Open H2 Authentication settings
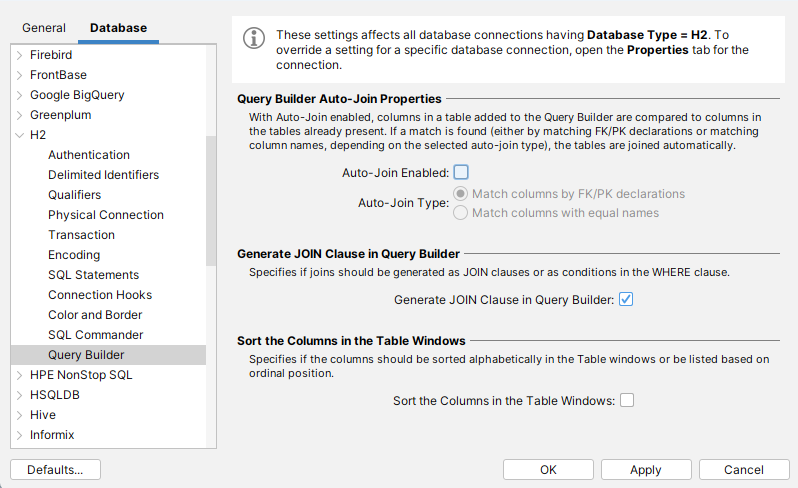This screenshot has height=488, width=798. [x=89, y=155]
